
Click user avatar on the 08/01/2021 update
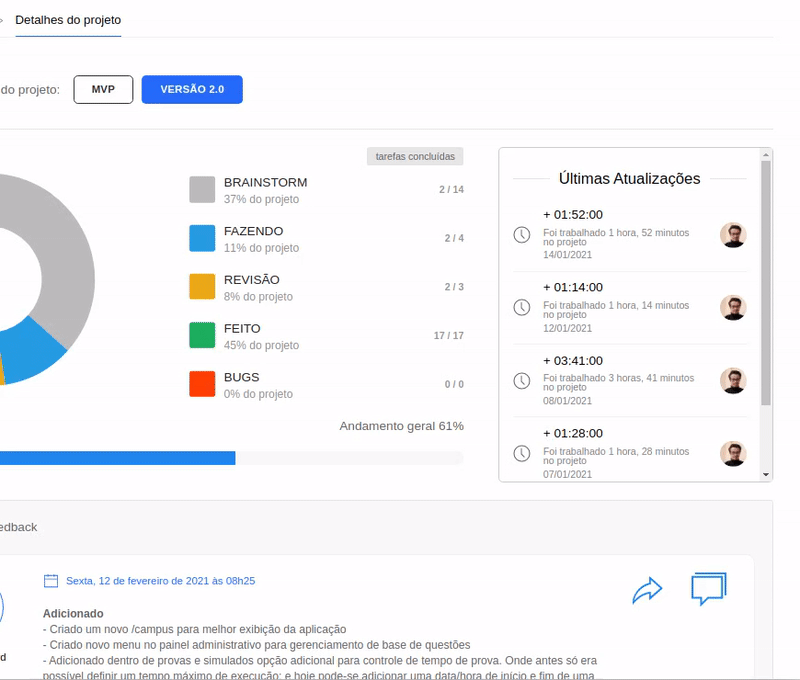733,381
